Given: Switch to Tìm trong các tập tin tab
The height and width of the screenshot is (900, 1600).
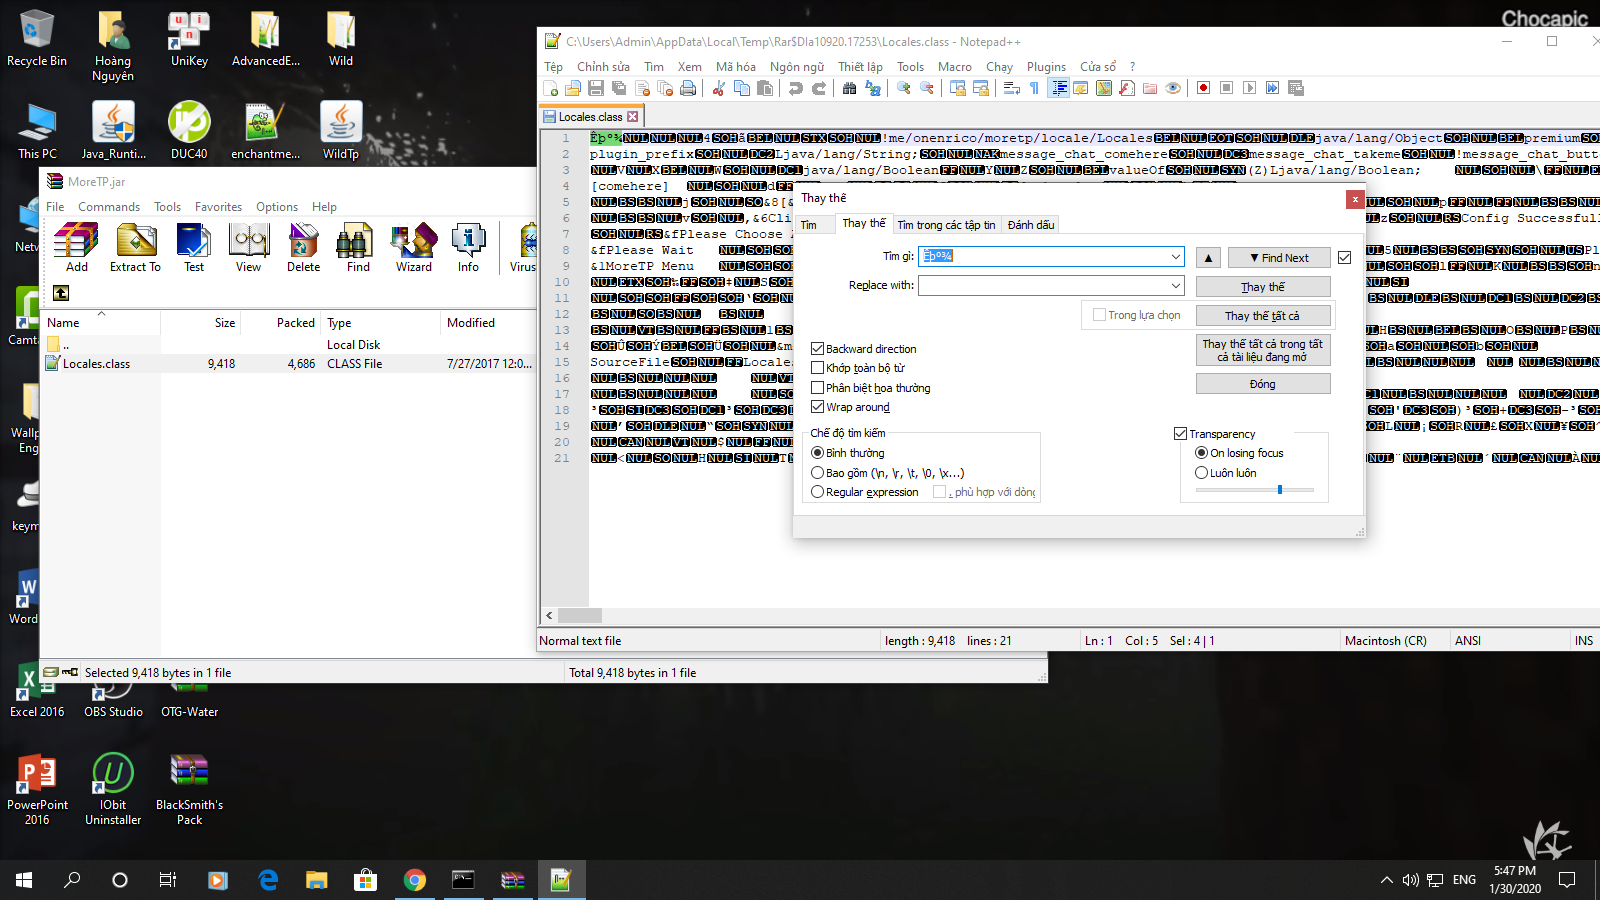Looking at the screenshot, I should 945,225.
